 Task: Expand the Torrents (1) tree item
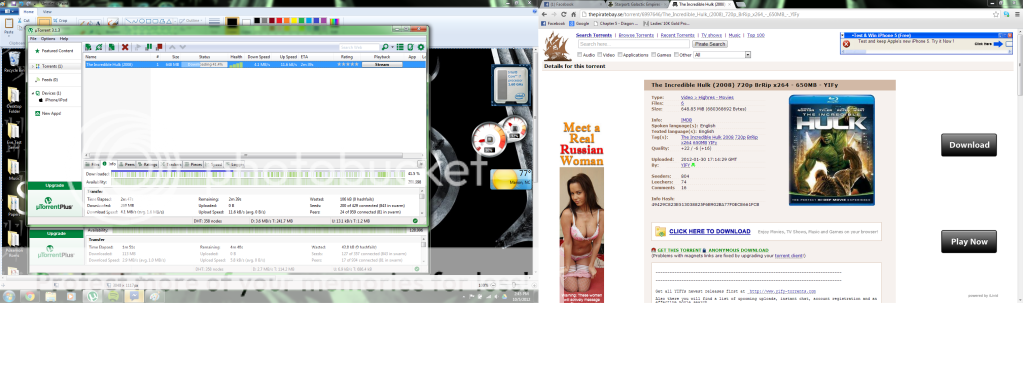tap(33, 66)
